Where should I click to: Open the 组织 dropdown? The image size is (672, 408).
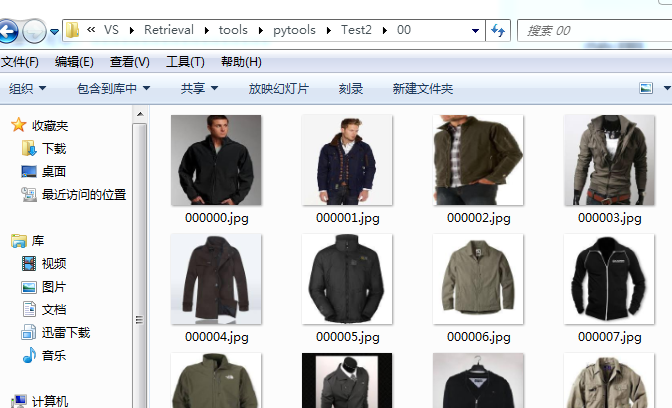point(27,89)
